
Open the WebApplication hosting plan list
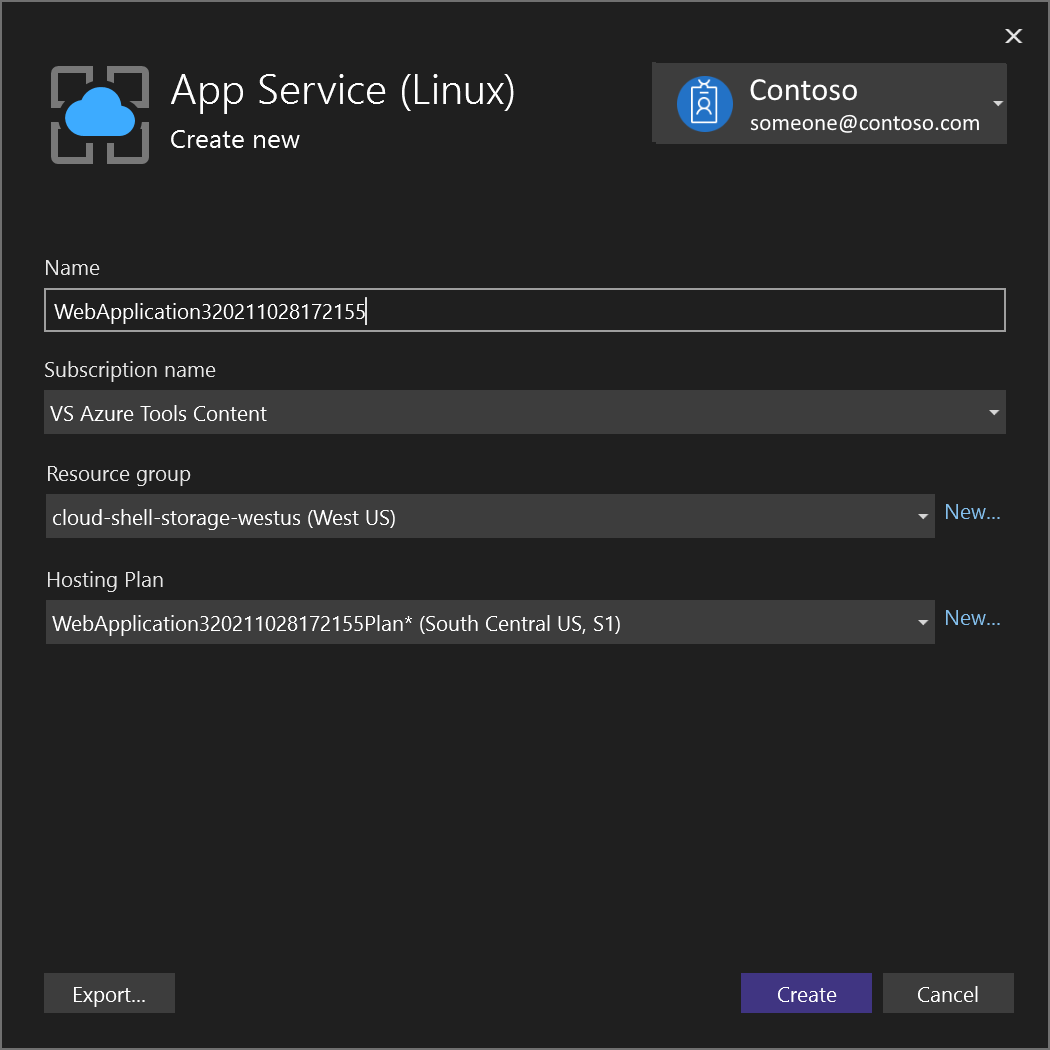pos(480,622)
